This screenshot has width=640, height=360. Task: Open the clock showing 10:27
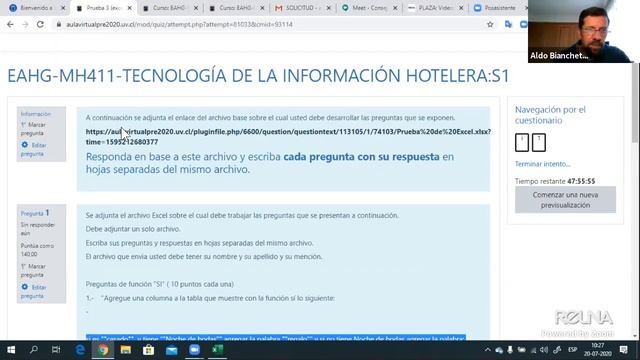click(x=598, y=350)
